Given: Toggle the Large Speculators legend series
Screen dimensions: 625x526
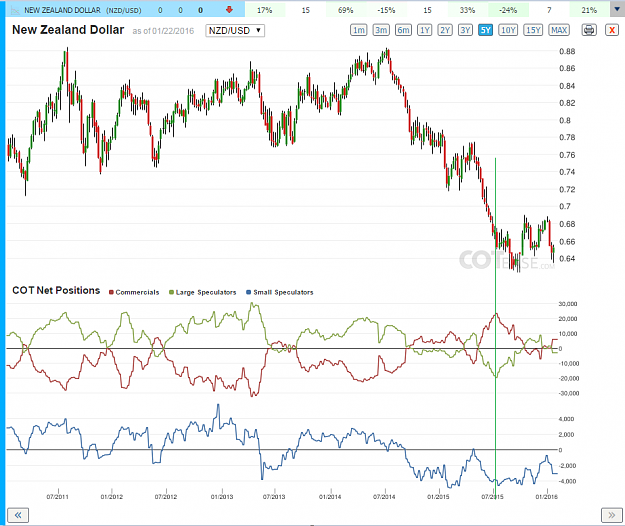Looking at the screenshot, I should click(x=203, y=292).
